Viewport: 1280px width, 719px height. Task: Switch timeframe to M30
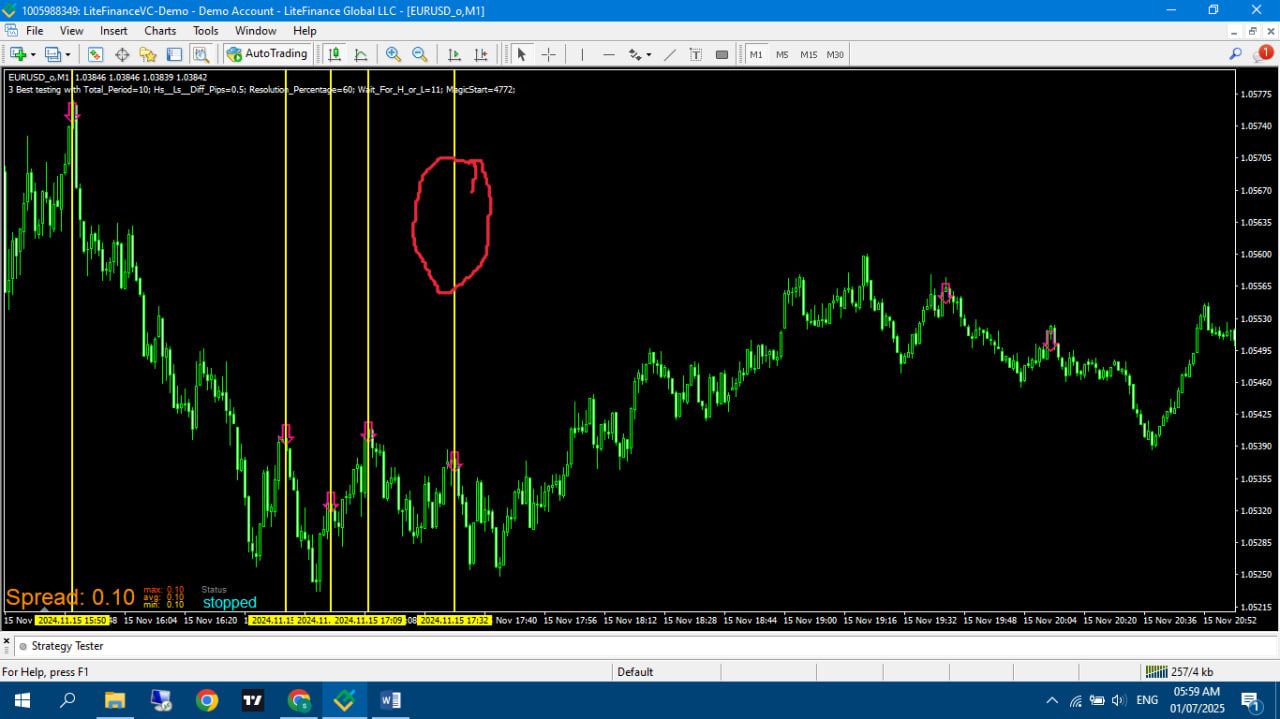(835, 54)
